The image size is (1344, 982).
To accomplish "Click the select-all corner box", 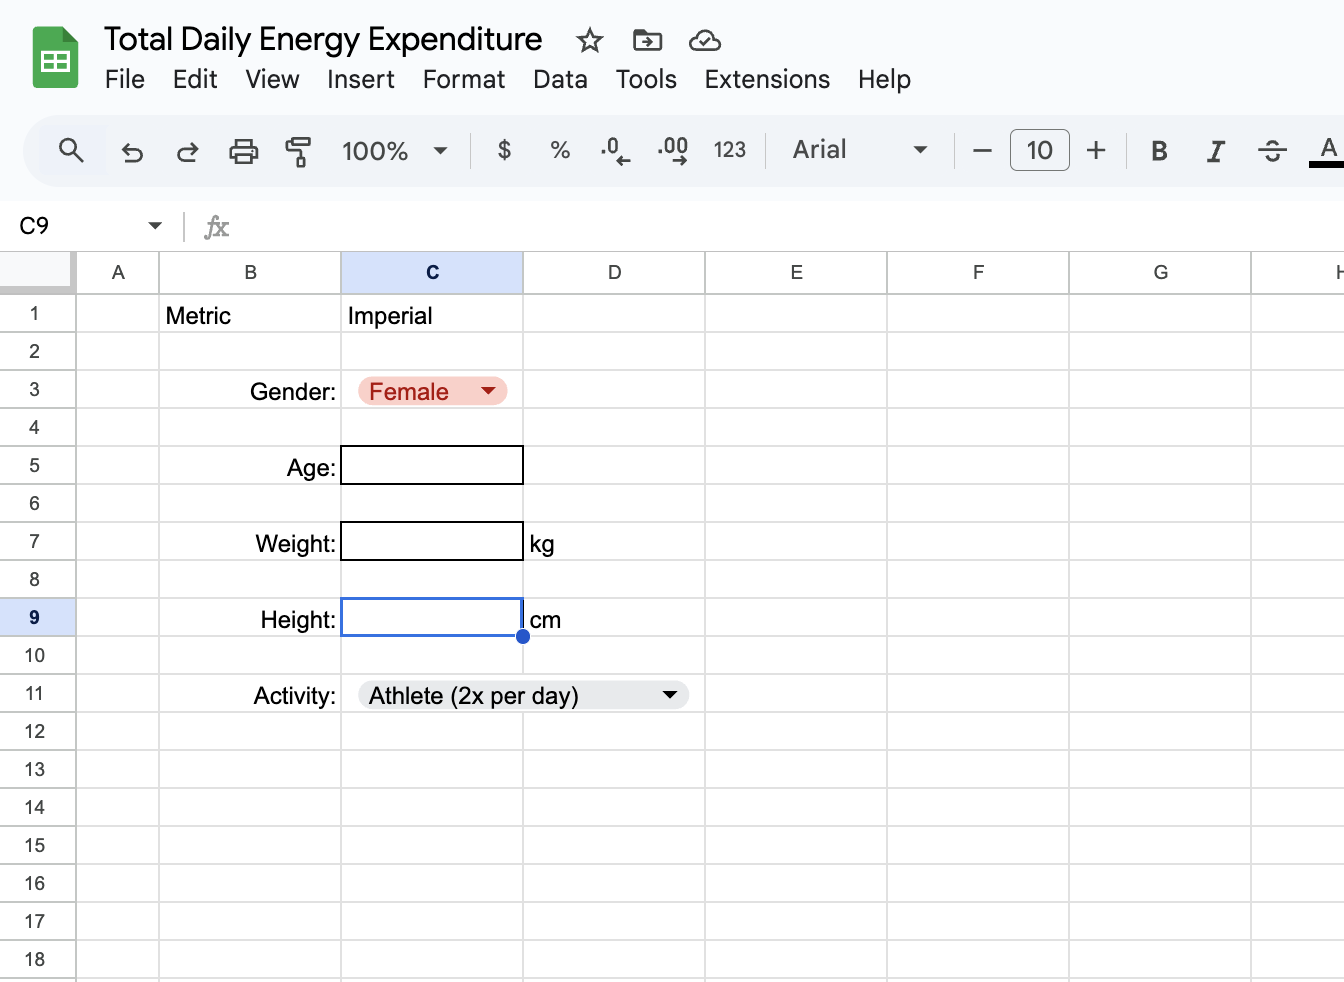I will [x=37, y=271].
